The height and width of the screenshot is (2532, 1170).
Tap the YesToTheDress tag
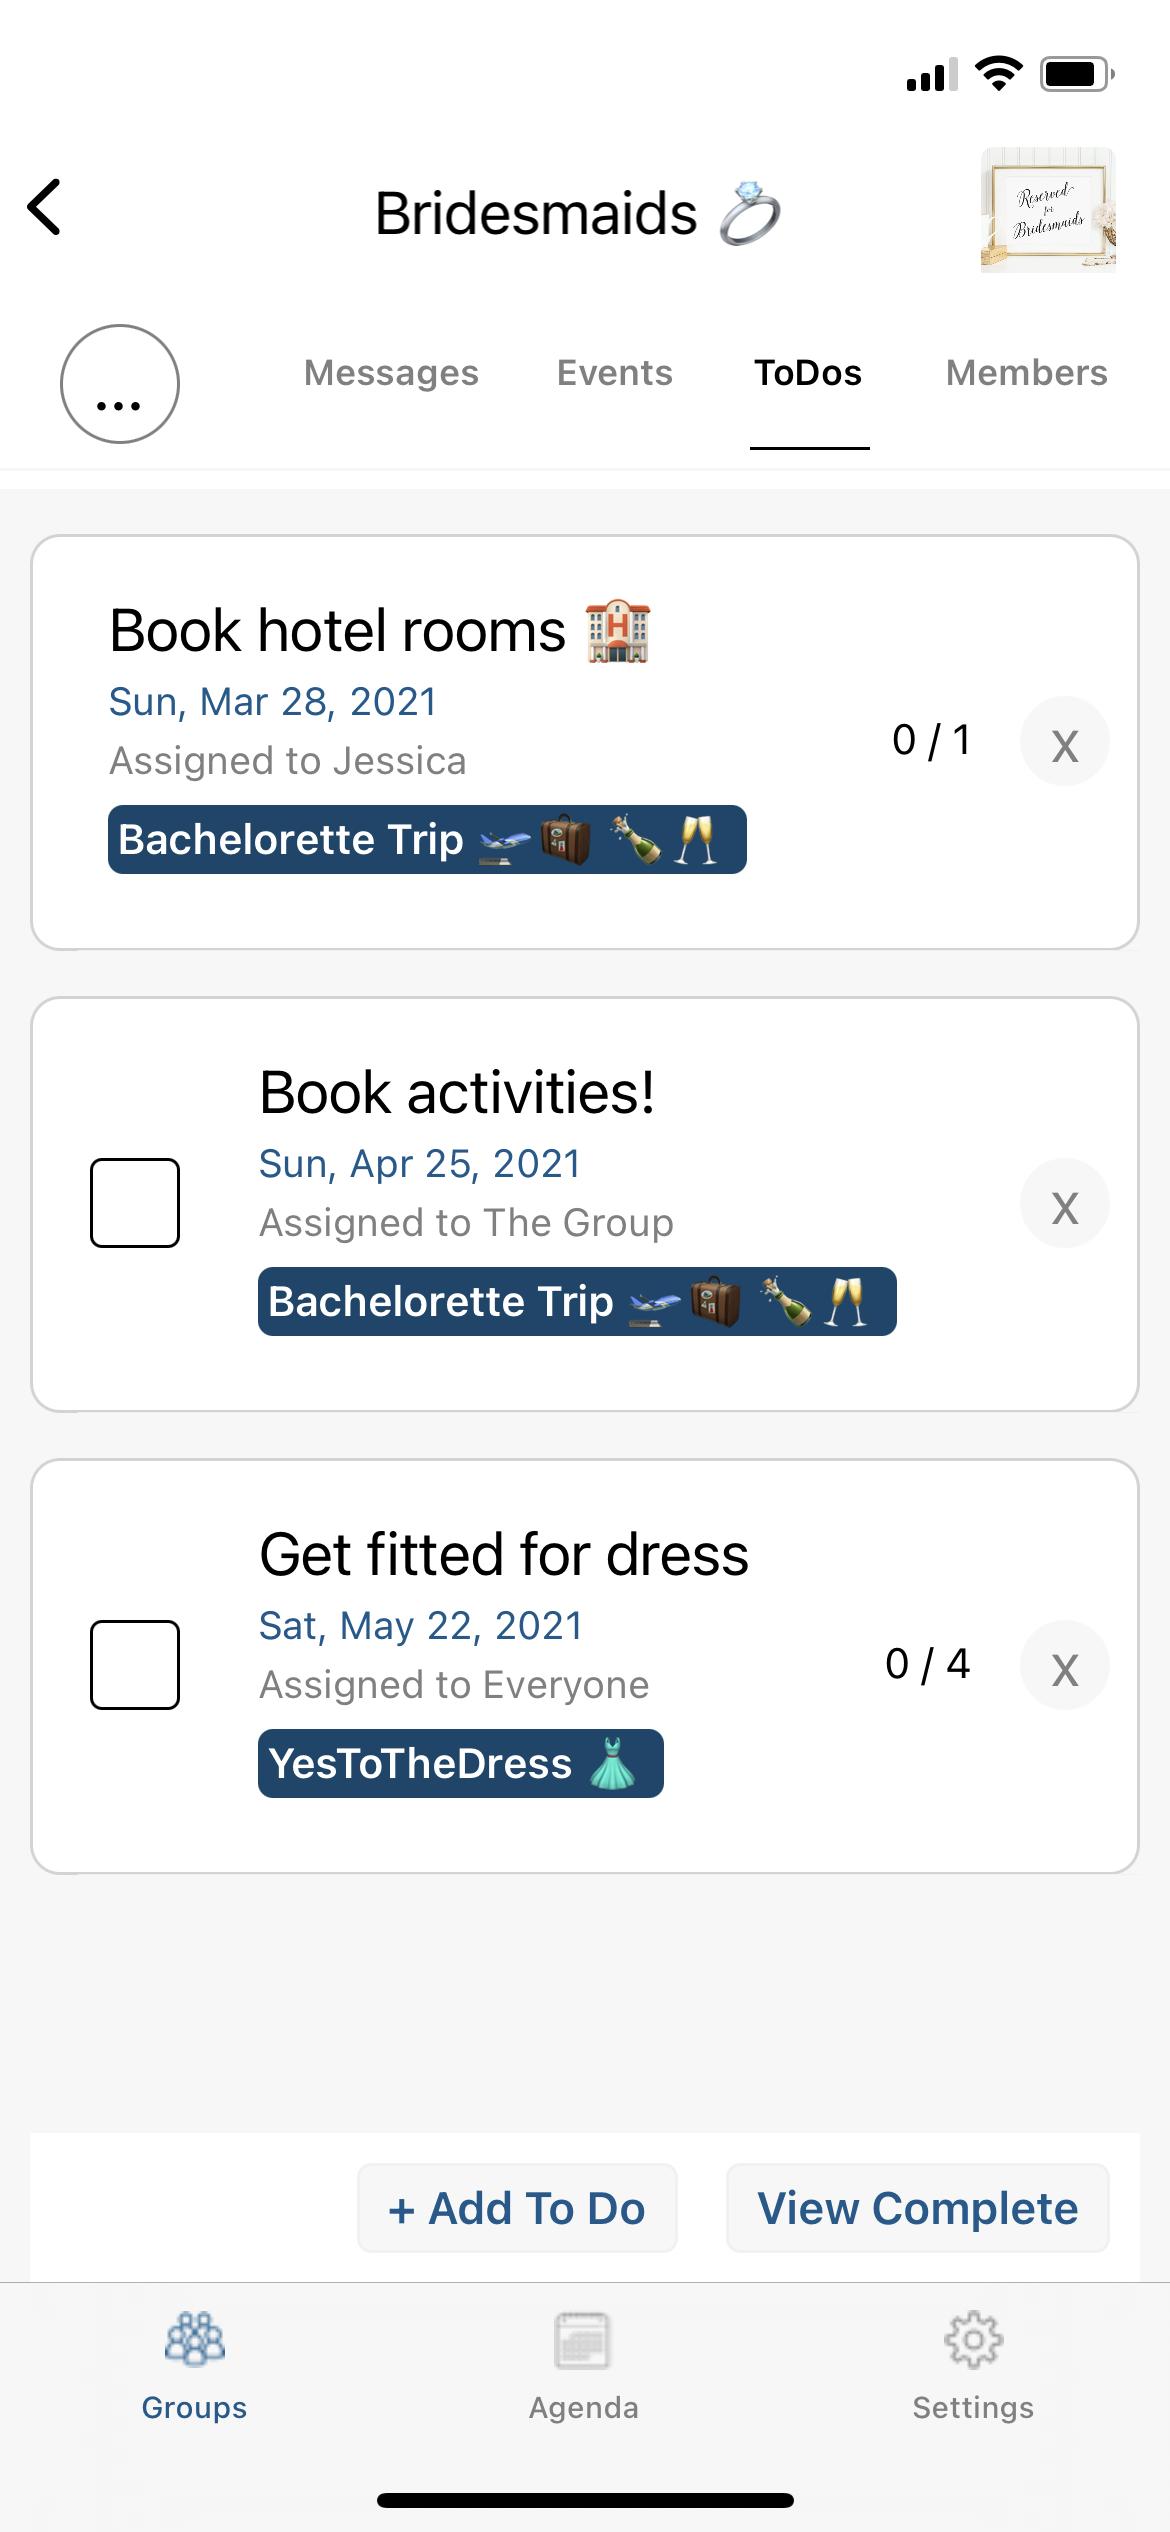(x=460, y=1763)
